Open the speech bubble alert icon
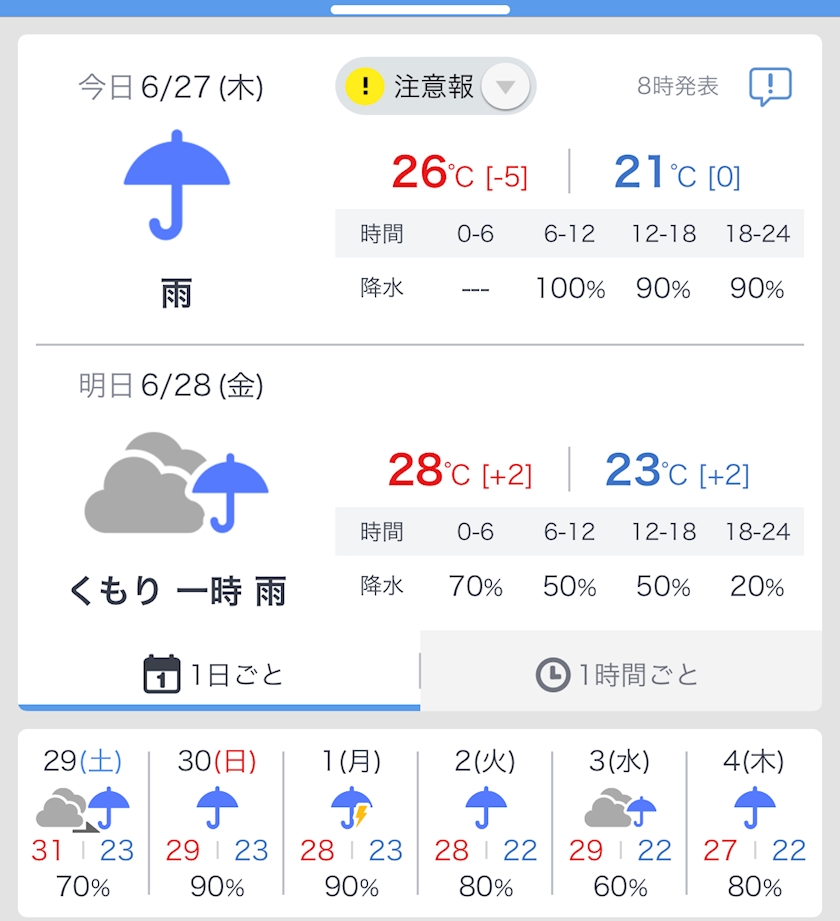 point(770,87)
